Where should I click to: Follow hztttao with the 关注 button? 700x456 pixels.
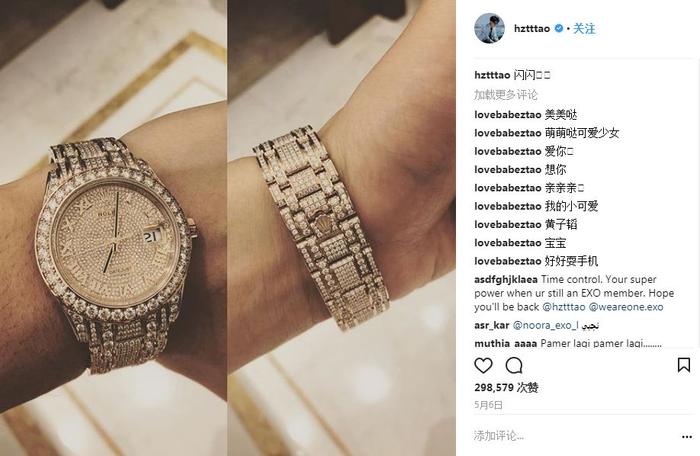(x=584, y=29)
